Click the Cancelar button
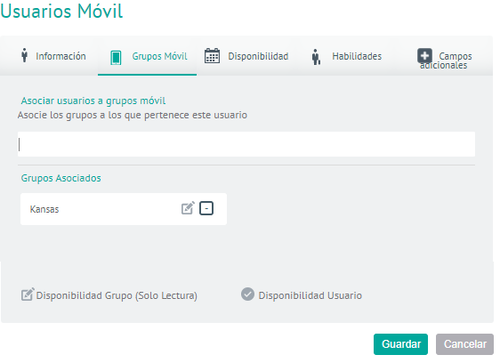500x363 pixels. 465,344
